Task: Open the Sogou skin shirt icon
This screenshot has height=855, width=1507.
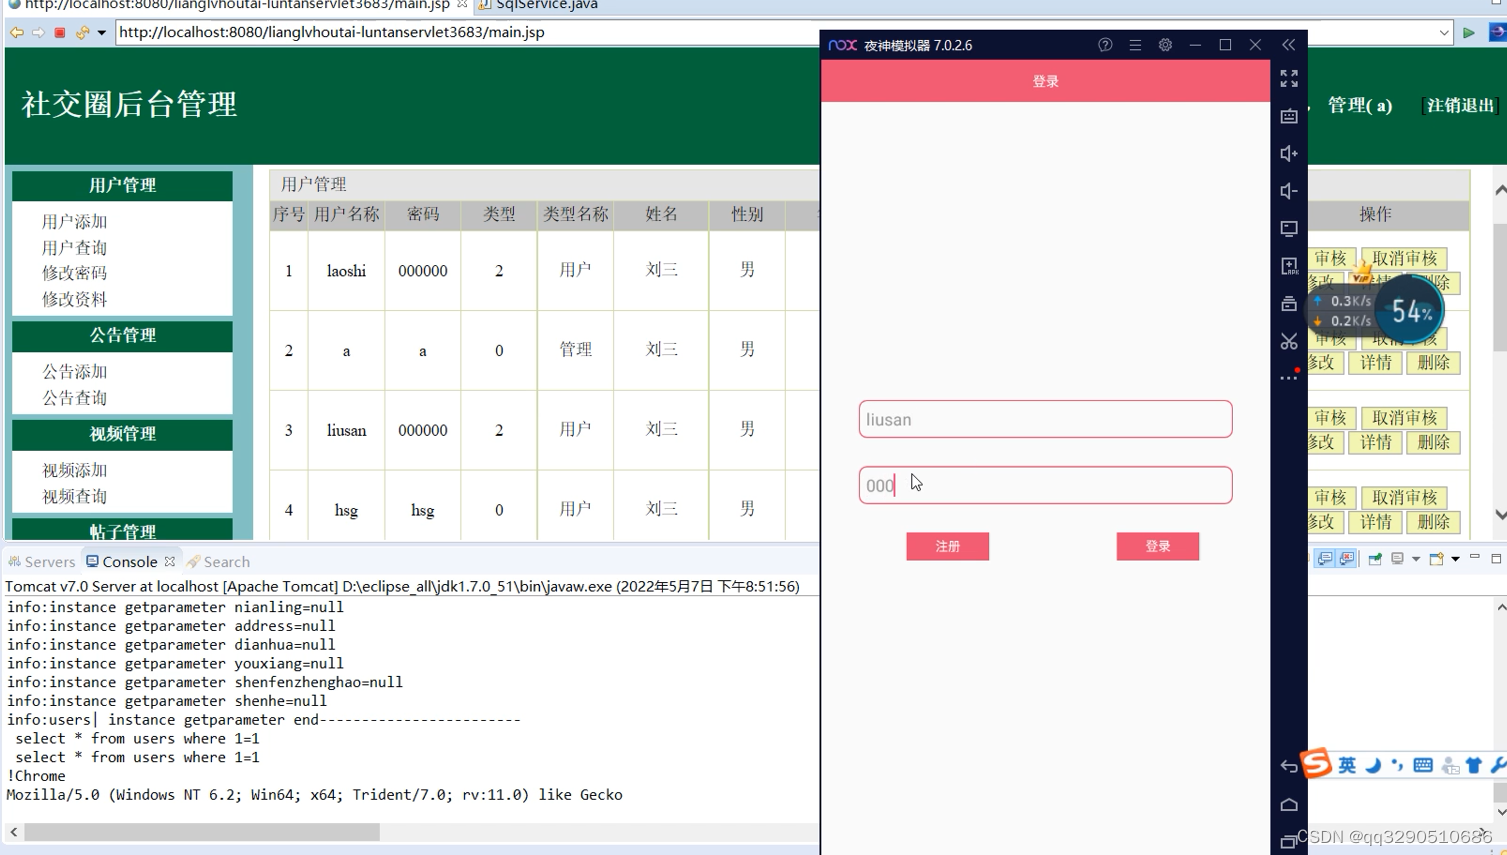Action: [x=1474, y=765]
